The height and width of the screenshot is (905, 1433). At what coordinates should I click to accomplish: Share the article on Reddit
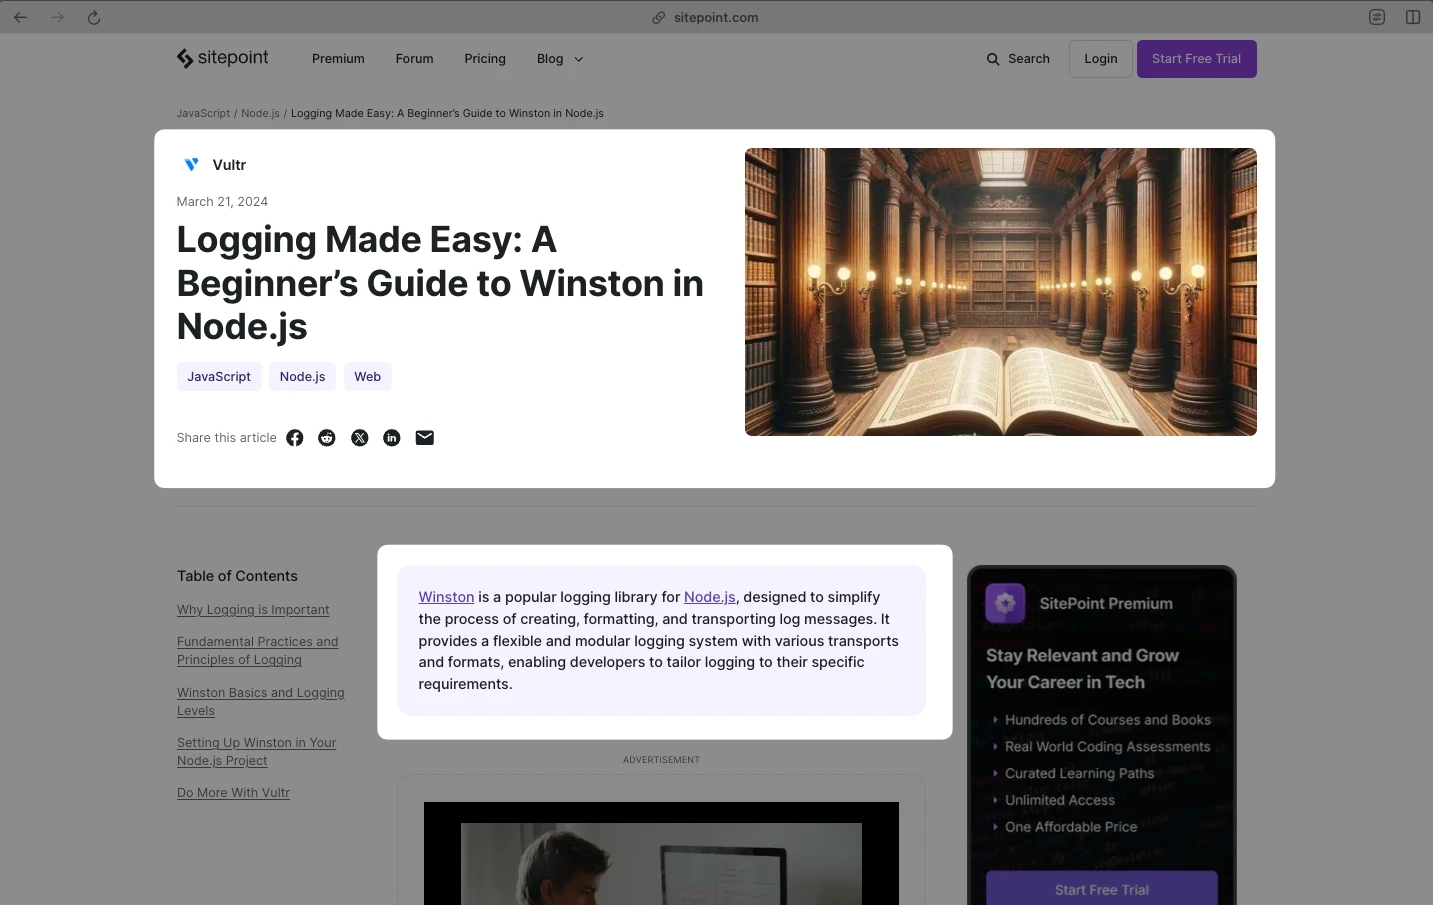(x=327, y=438)
